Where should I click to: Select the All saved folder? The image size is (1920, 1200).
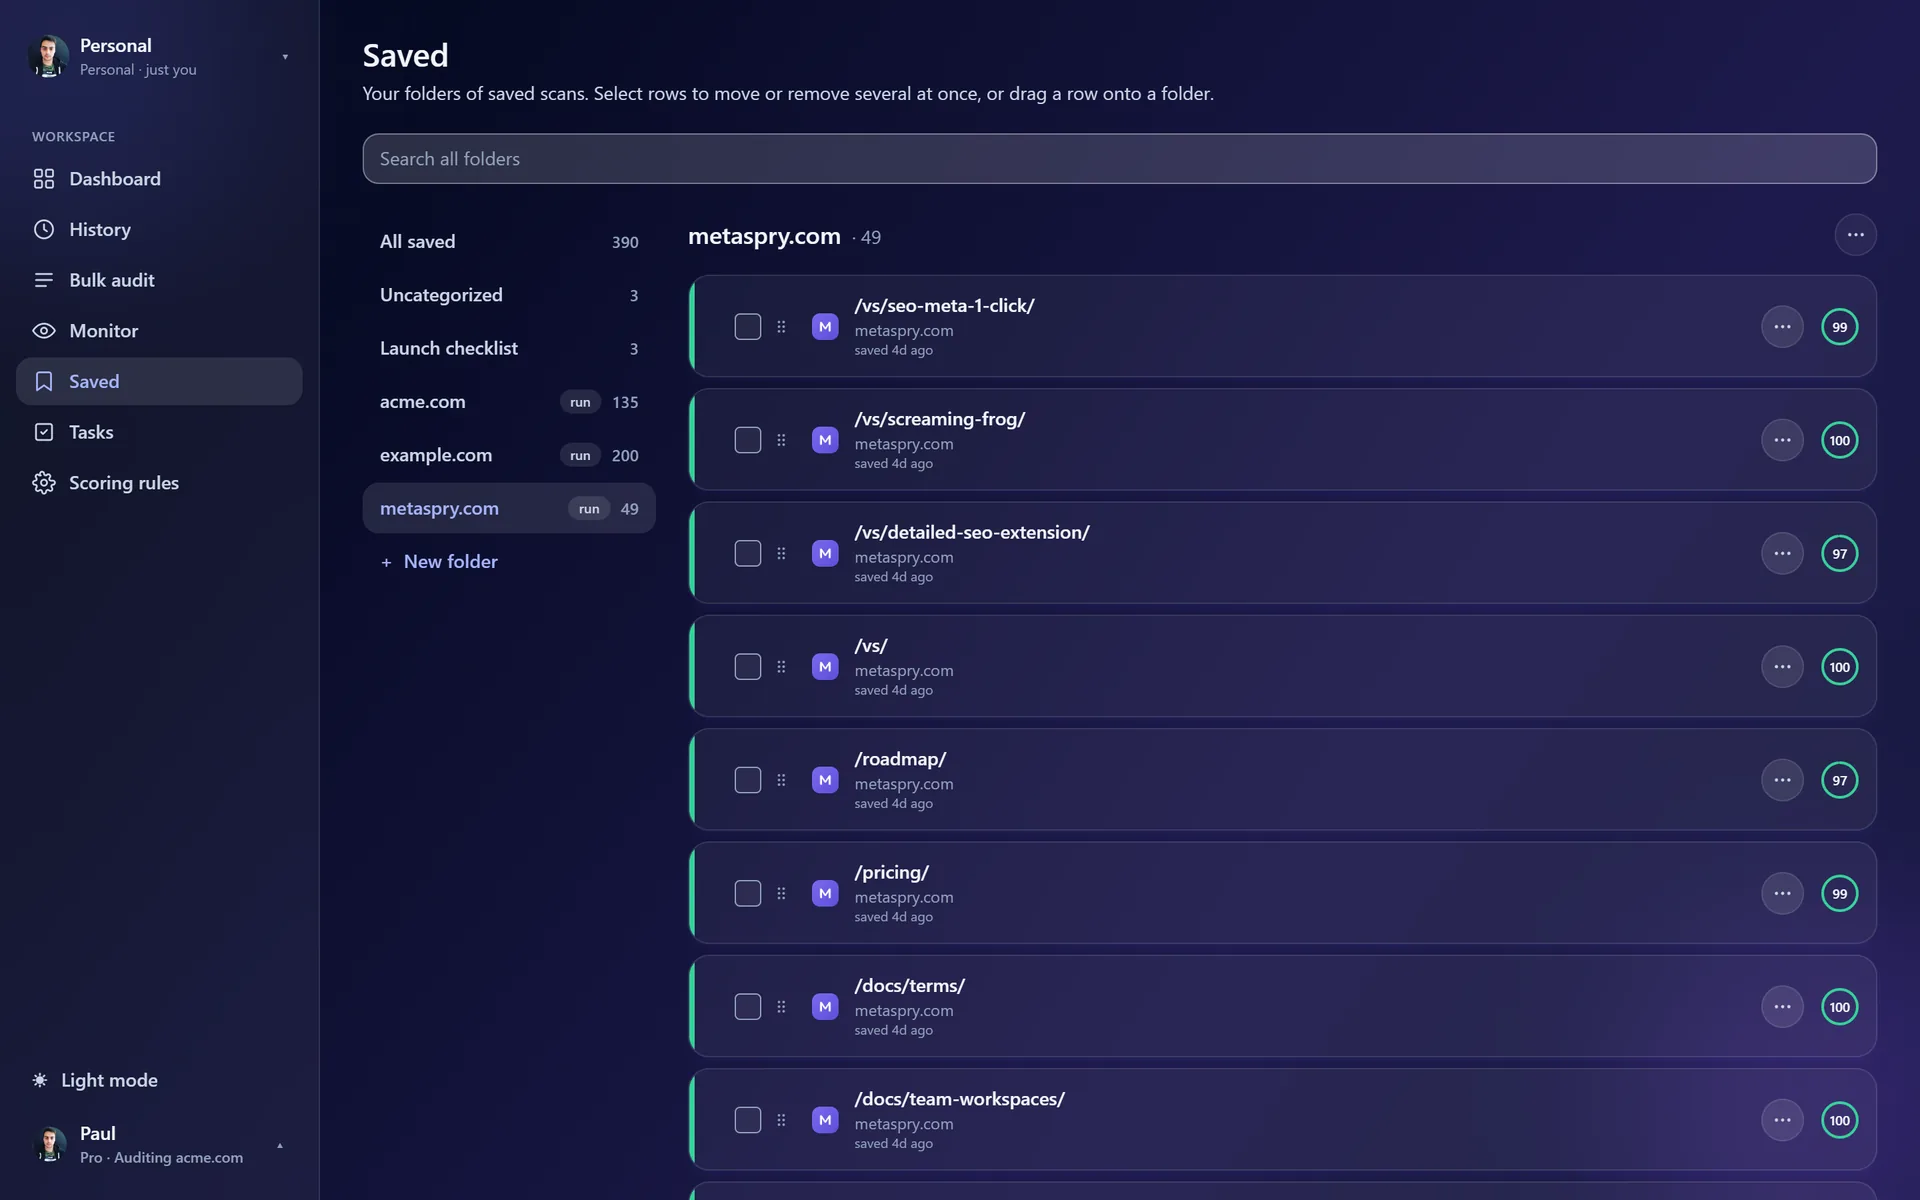(x=509, y=242)
